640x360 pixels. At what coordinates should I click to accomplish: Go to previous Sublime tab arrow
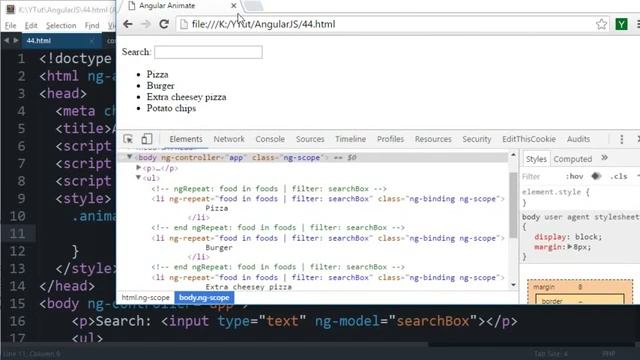(6, 40)
